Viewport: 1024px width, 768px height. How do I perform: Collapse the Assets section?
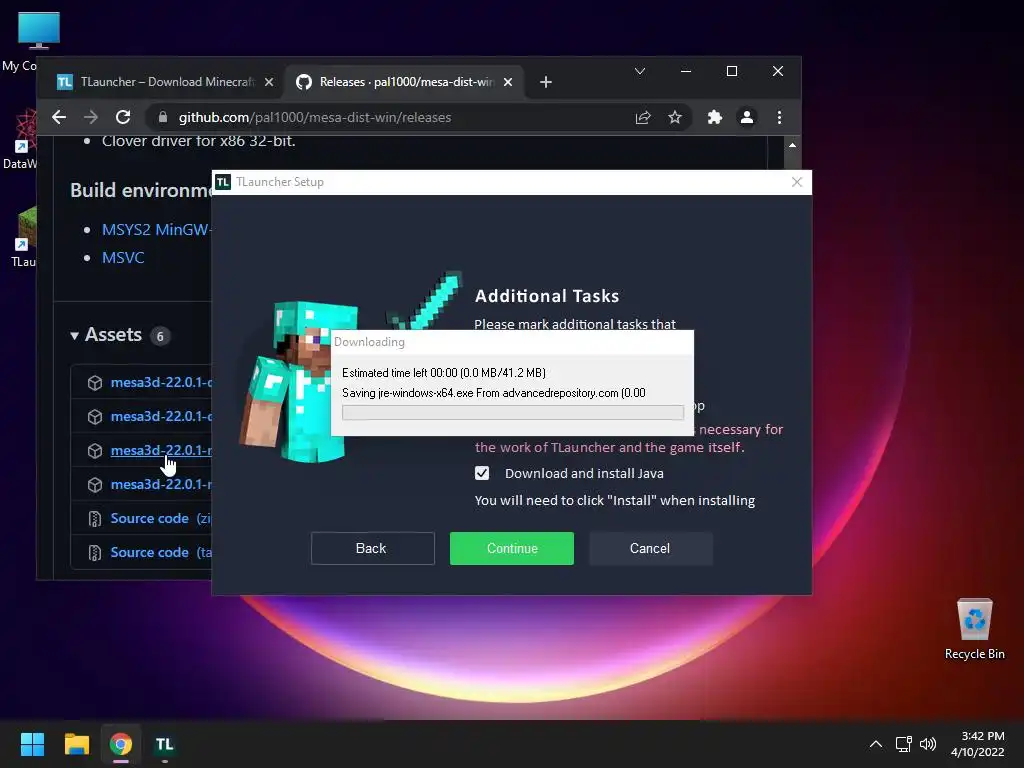pos(74,336)
